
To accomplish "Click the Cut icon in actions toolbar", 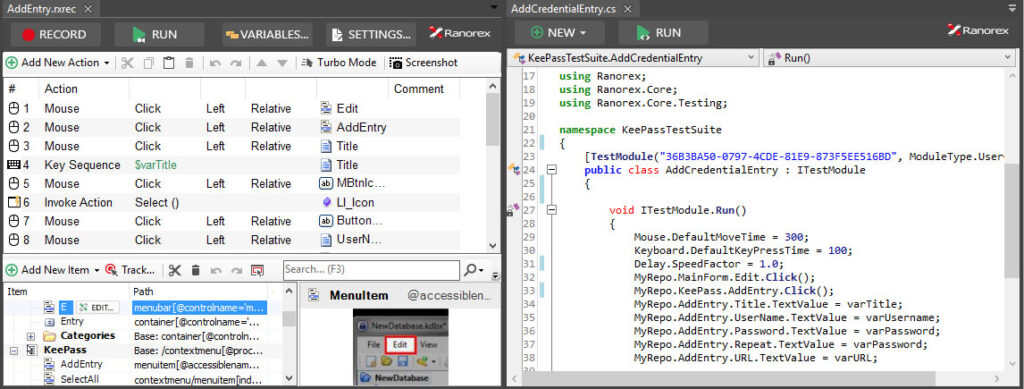I will (127, 63).
